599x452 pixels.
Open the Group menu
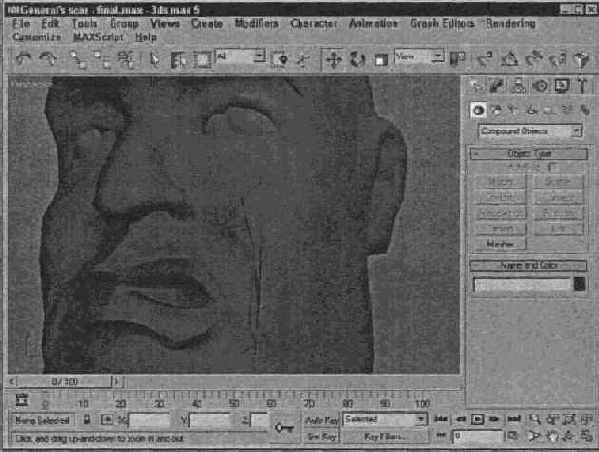(x=124, y=24)
